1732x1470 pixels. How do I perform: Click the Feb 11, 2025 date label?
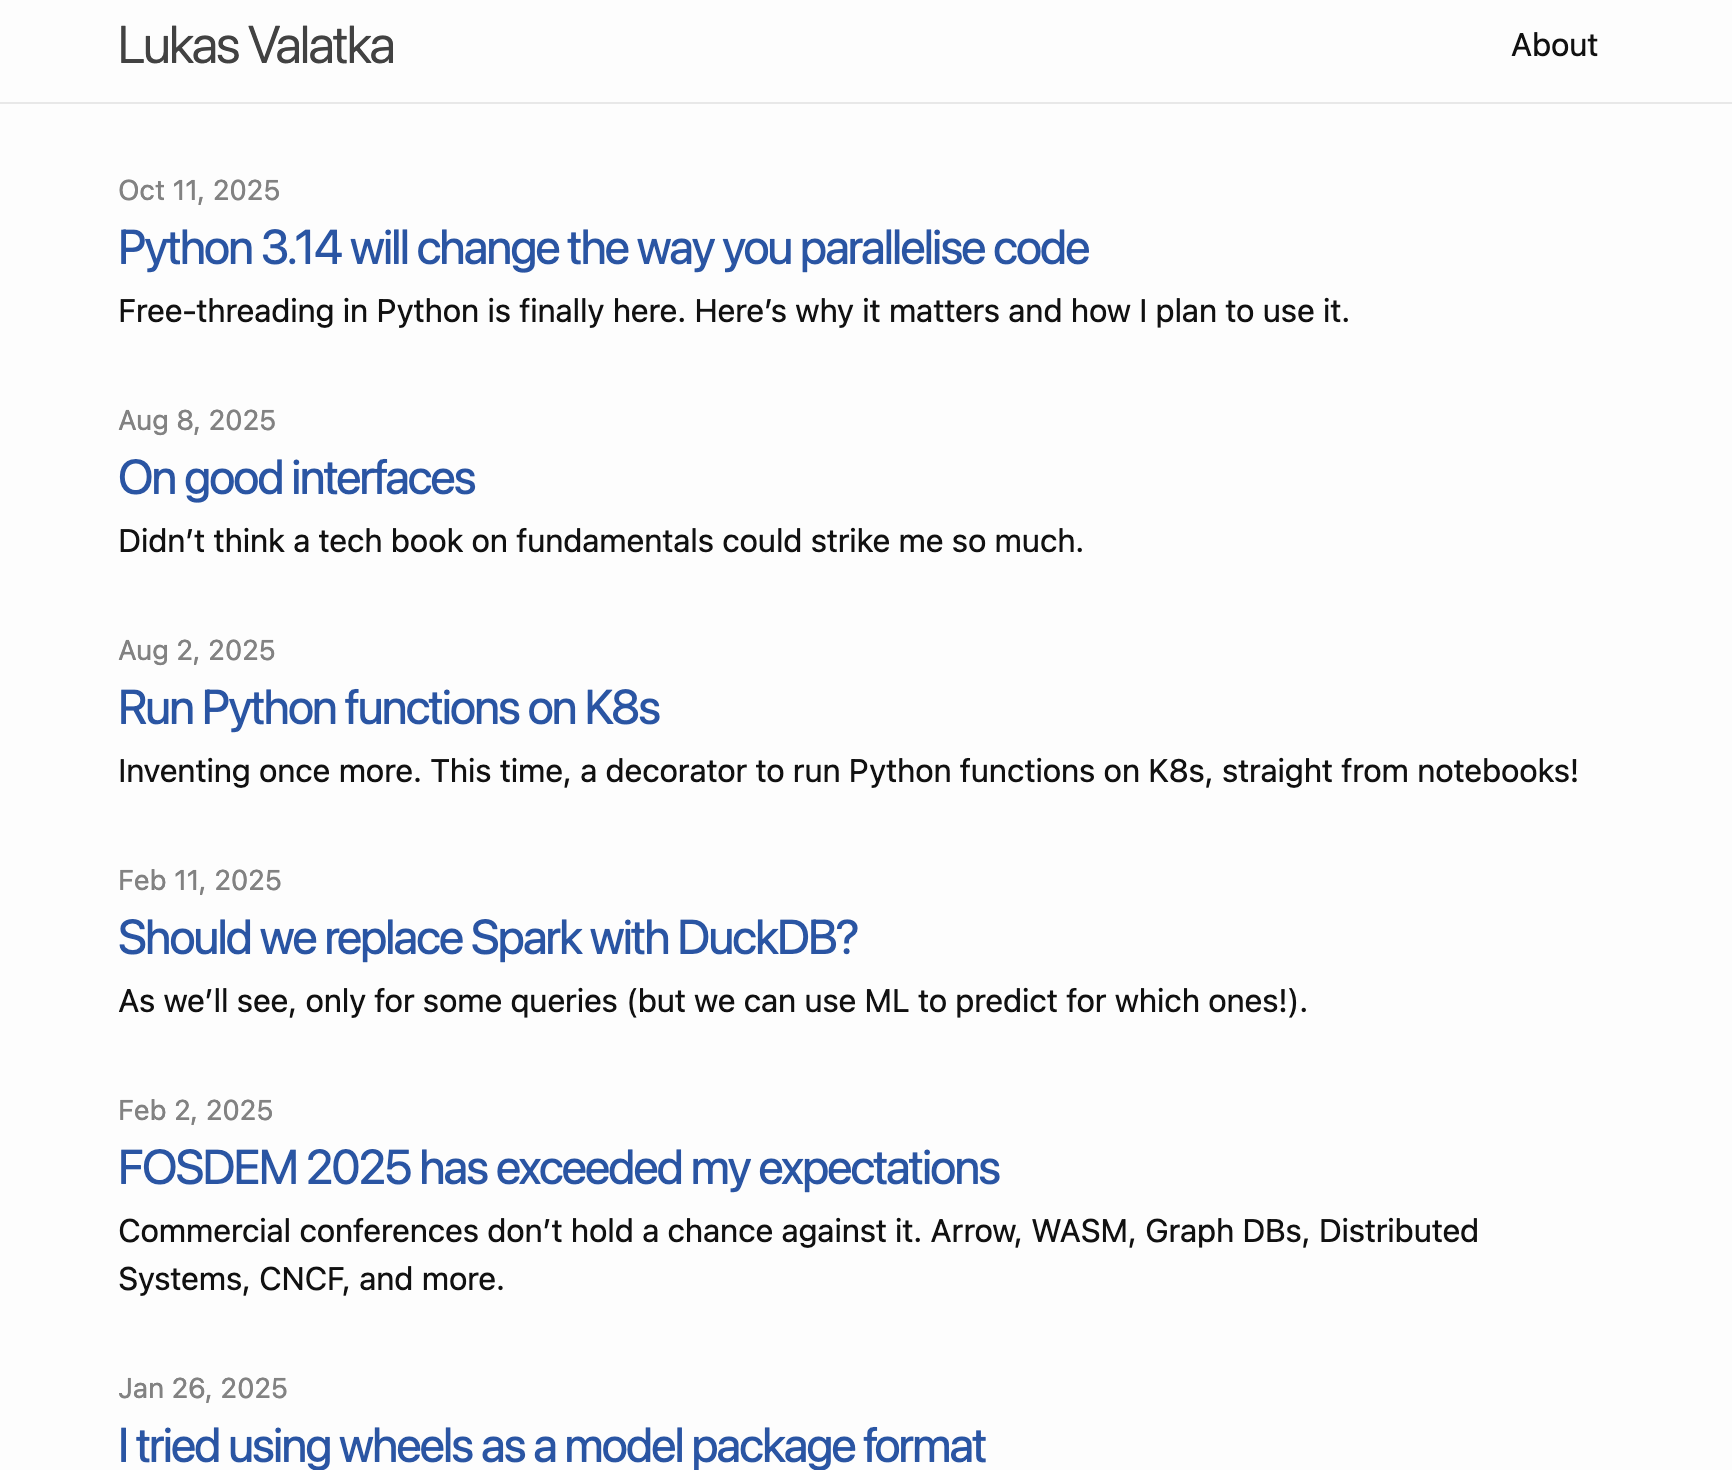click(x=200, y=880)
